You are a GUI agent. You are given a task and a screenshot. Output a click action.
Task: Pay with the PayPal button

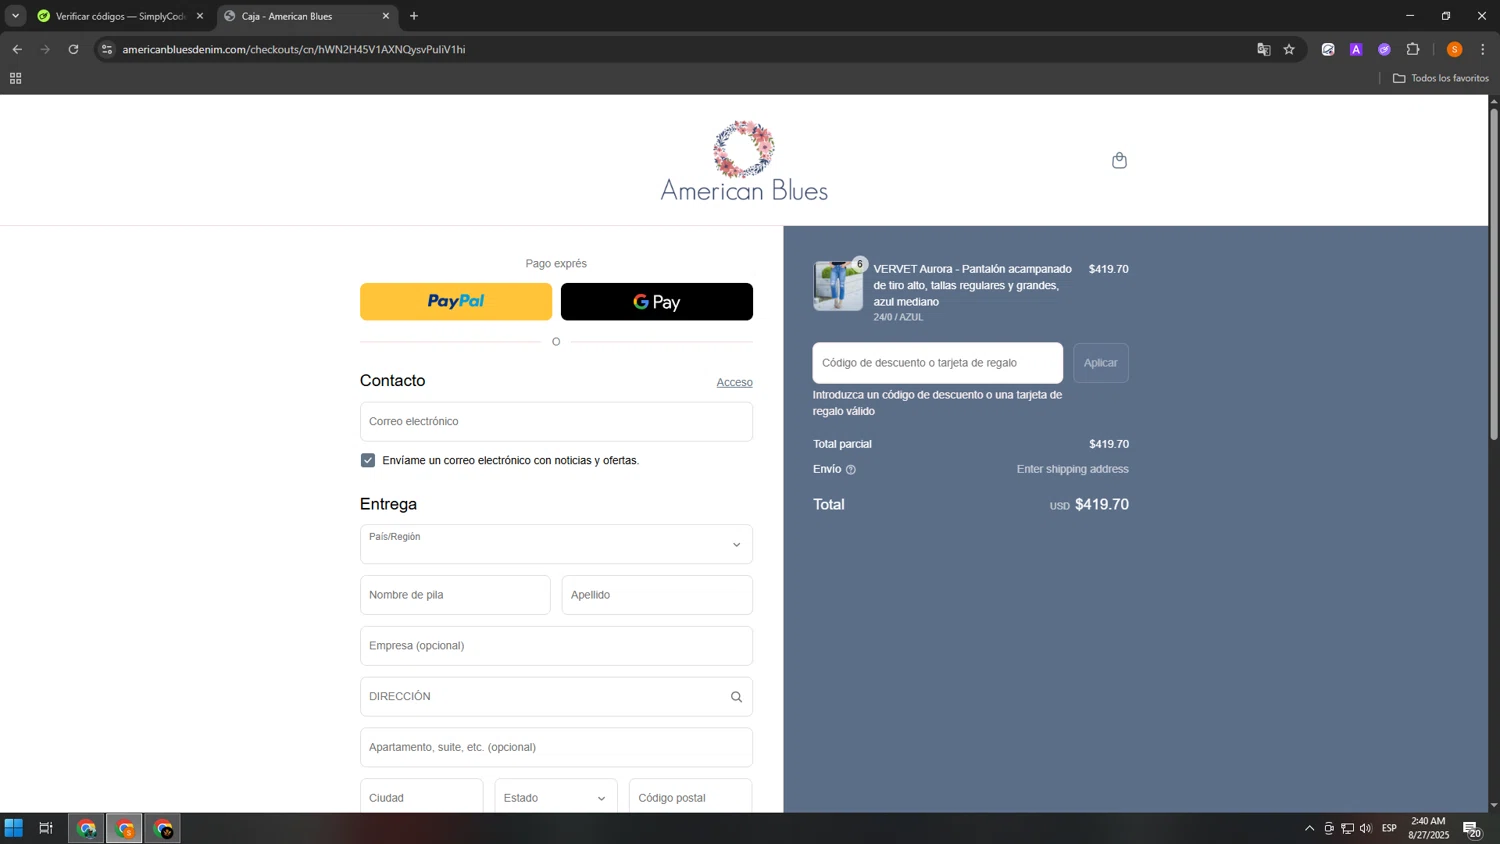456,302
